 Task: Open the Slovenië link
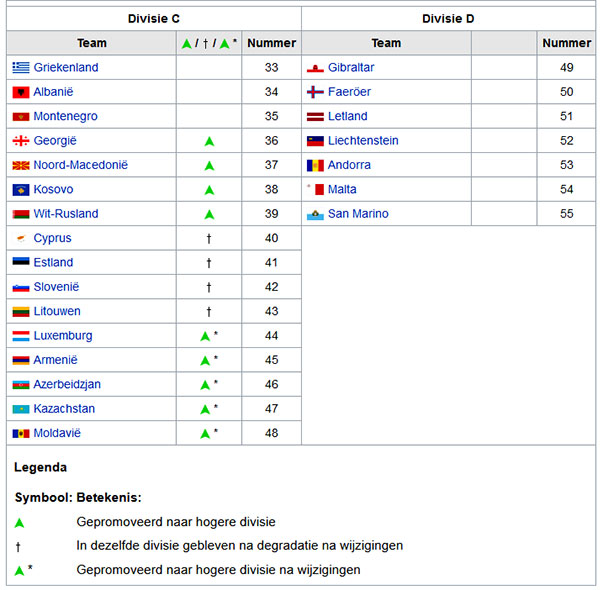click(x=56, y=287)
